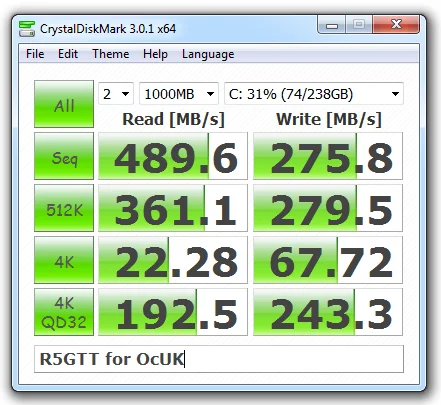Click the comment field with R5GTT for OcUK
441x405 pixels.
point(219,359)
